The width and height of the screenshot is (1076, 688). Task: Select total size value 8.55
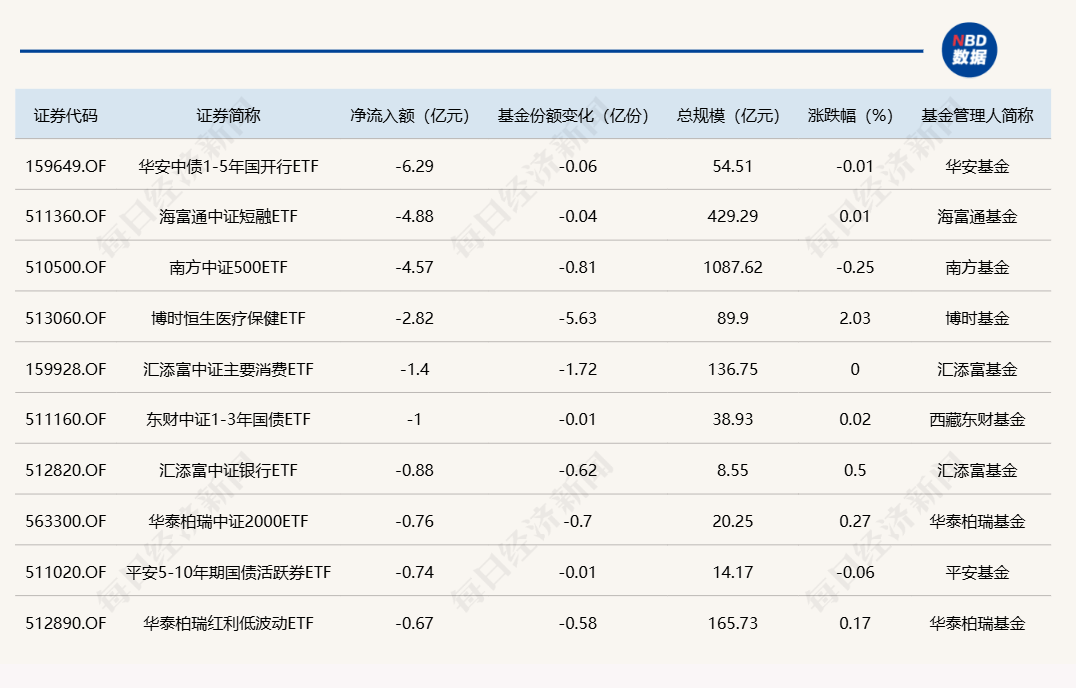pos(733,471)
